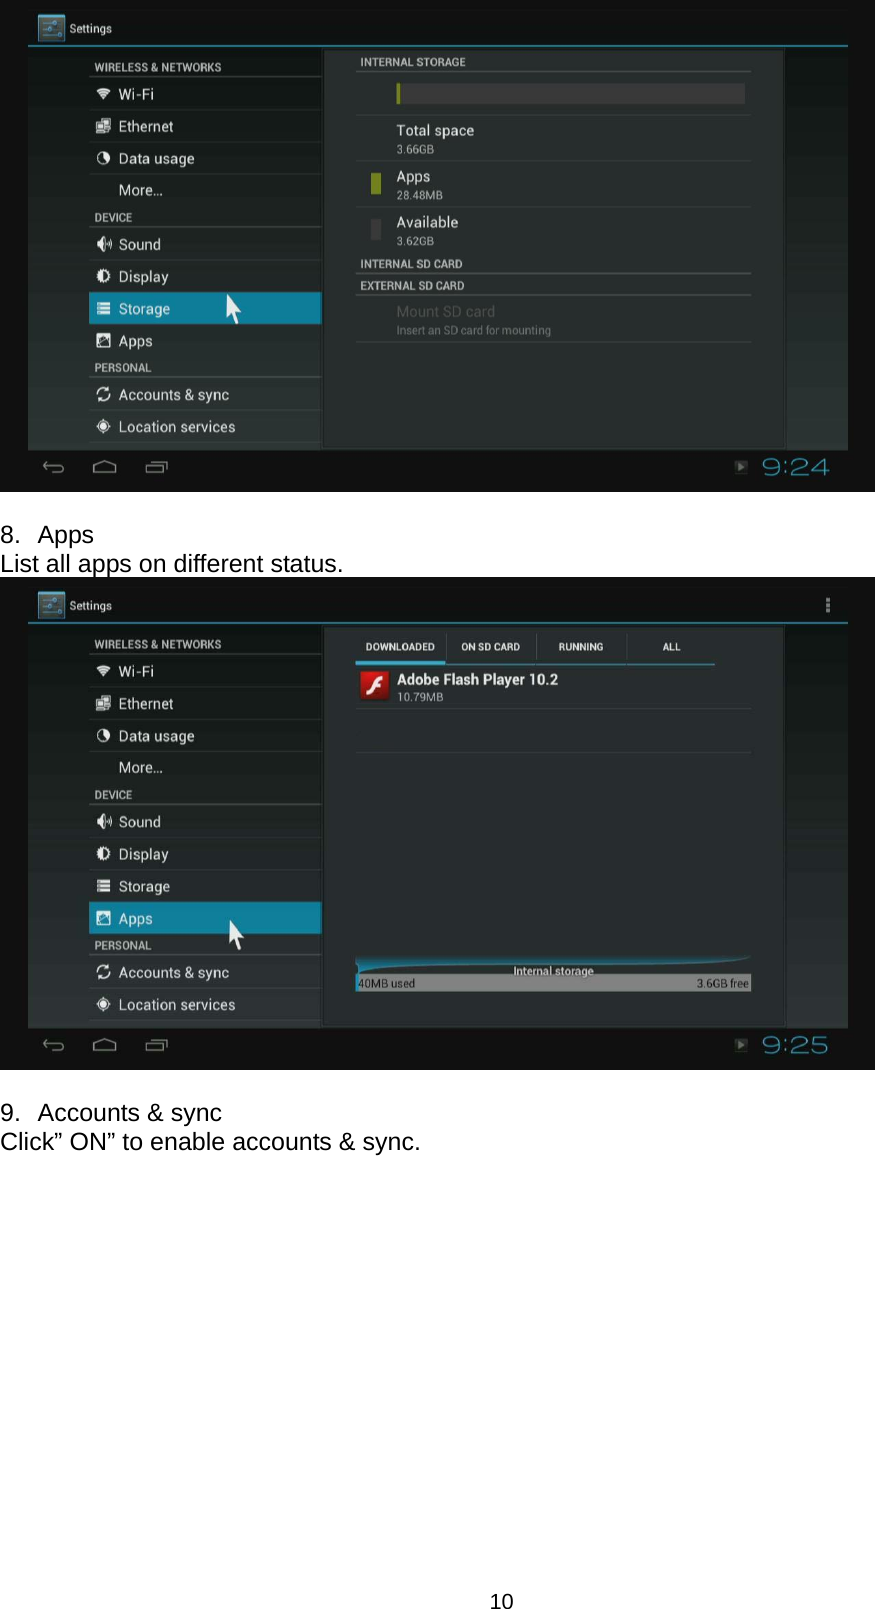This screenshot has width=875, height=1609.
Task: Switch to the ALL apps tab
Action: point(671,647)
